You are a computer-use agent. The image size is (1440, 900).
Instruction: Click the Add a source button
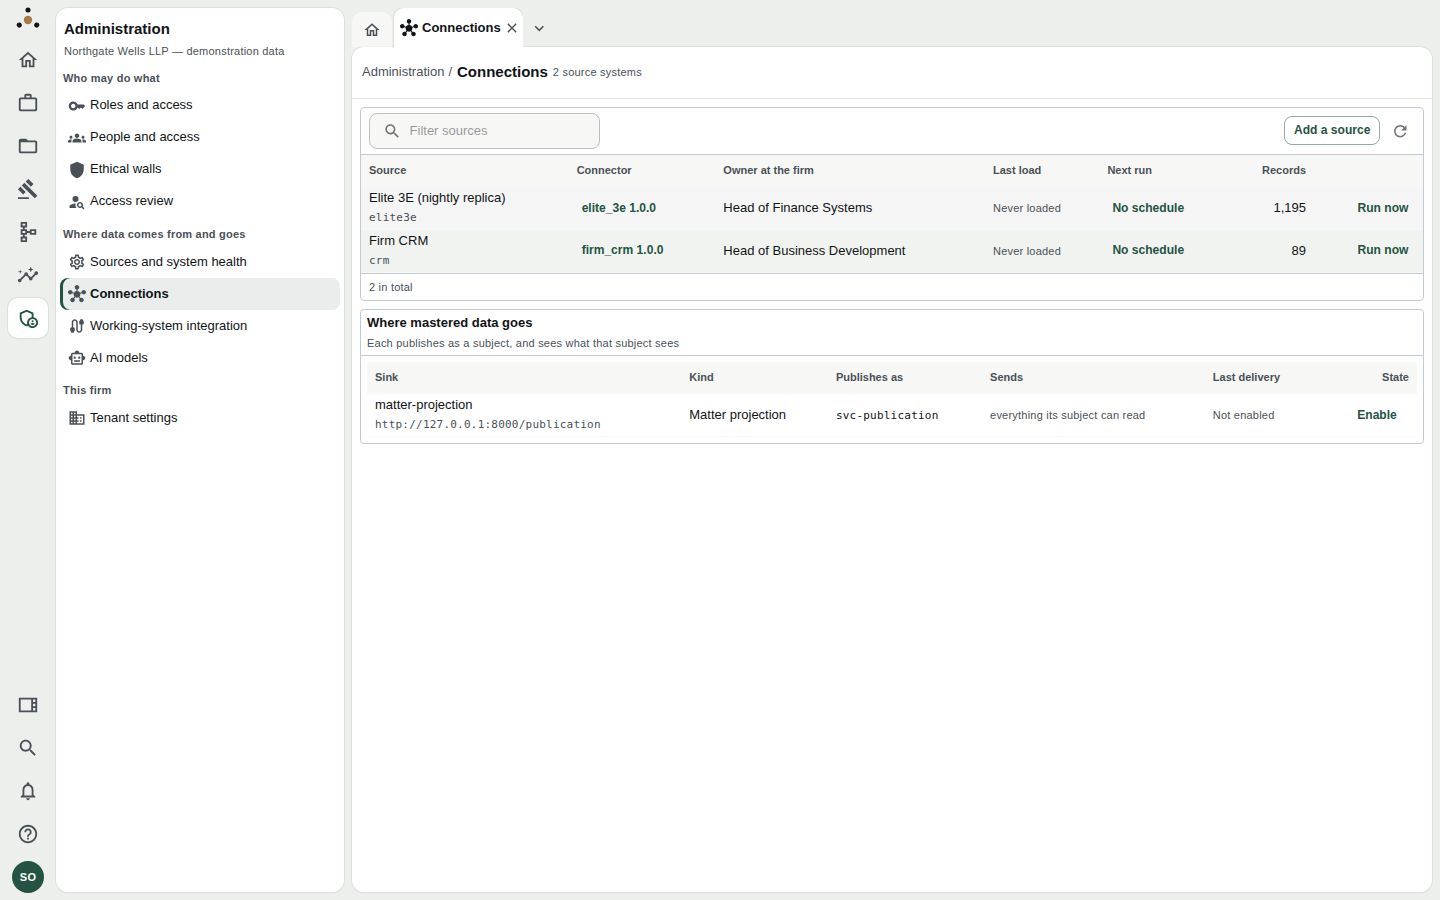(1332, 131)
